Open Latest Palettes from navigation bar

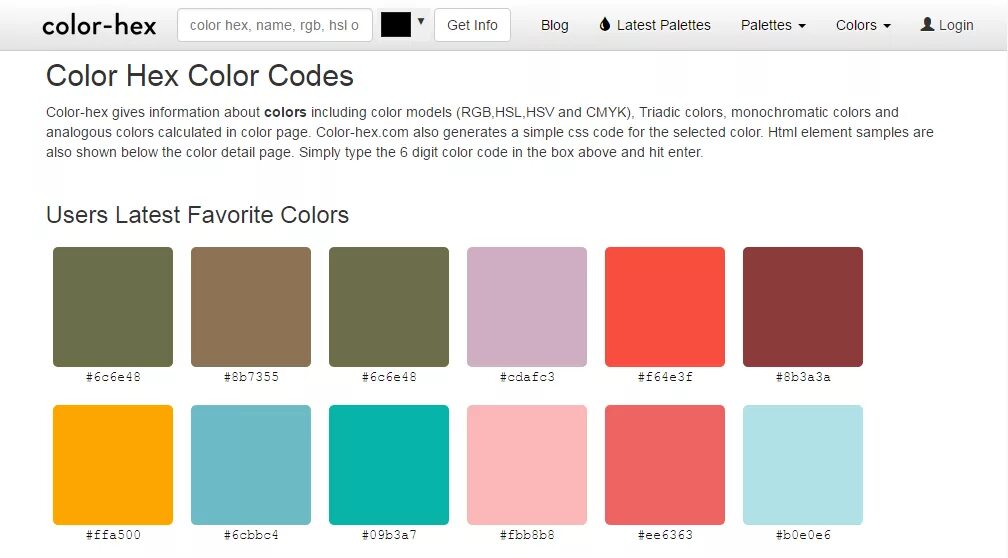[663, 25]
